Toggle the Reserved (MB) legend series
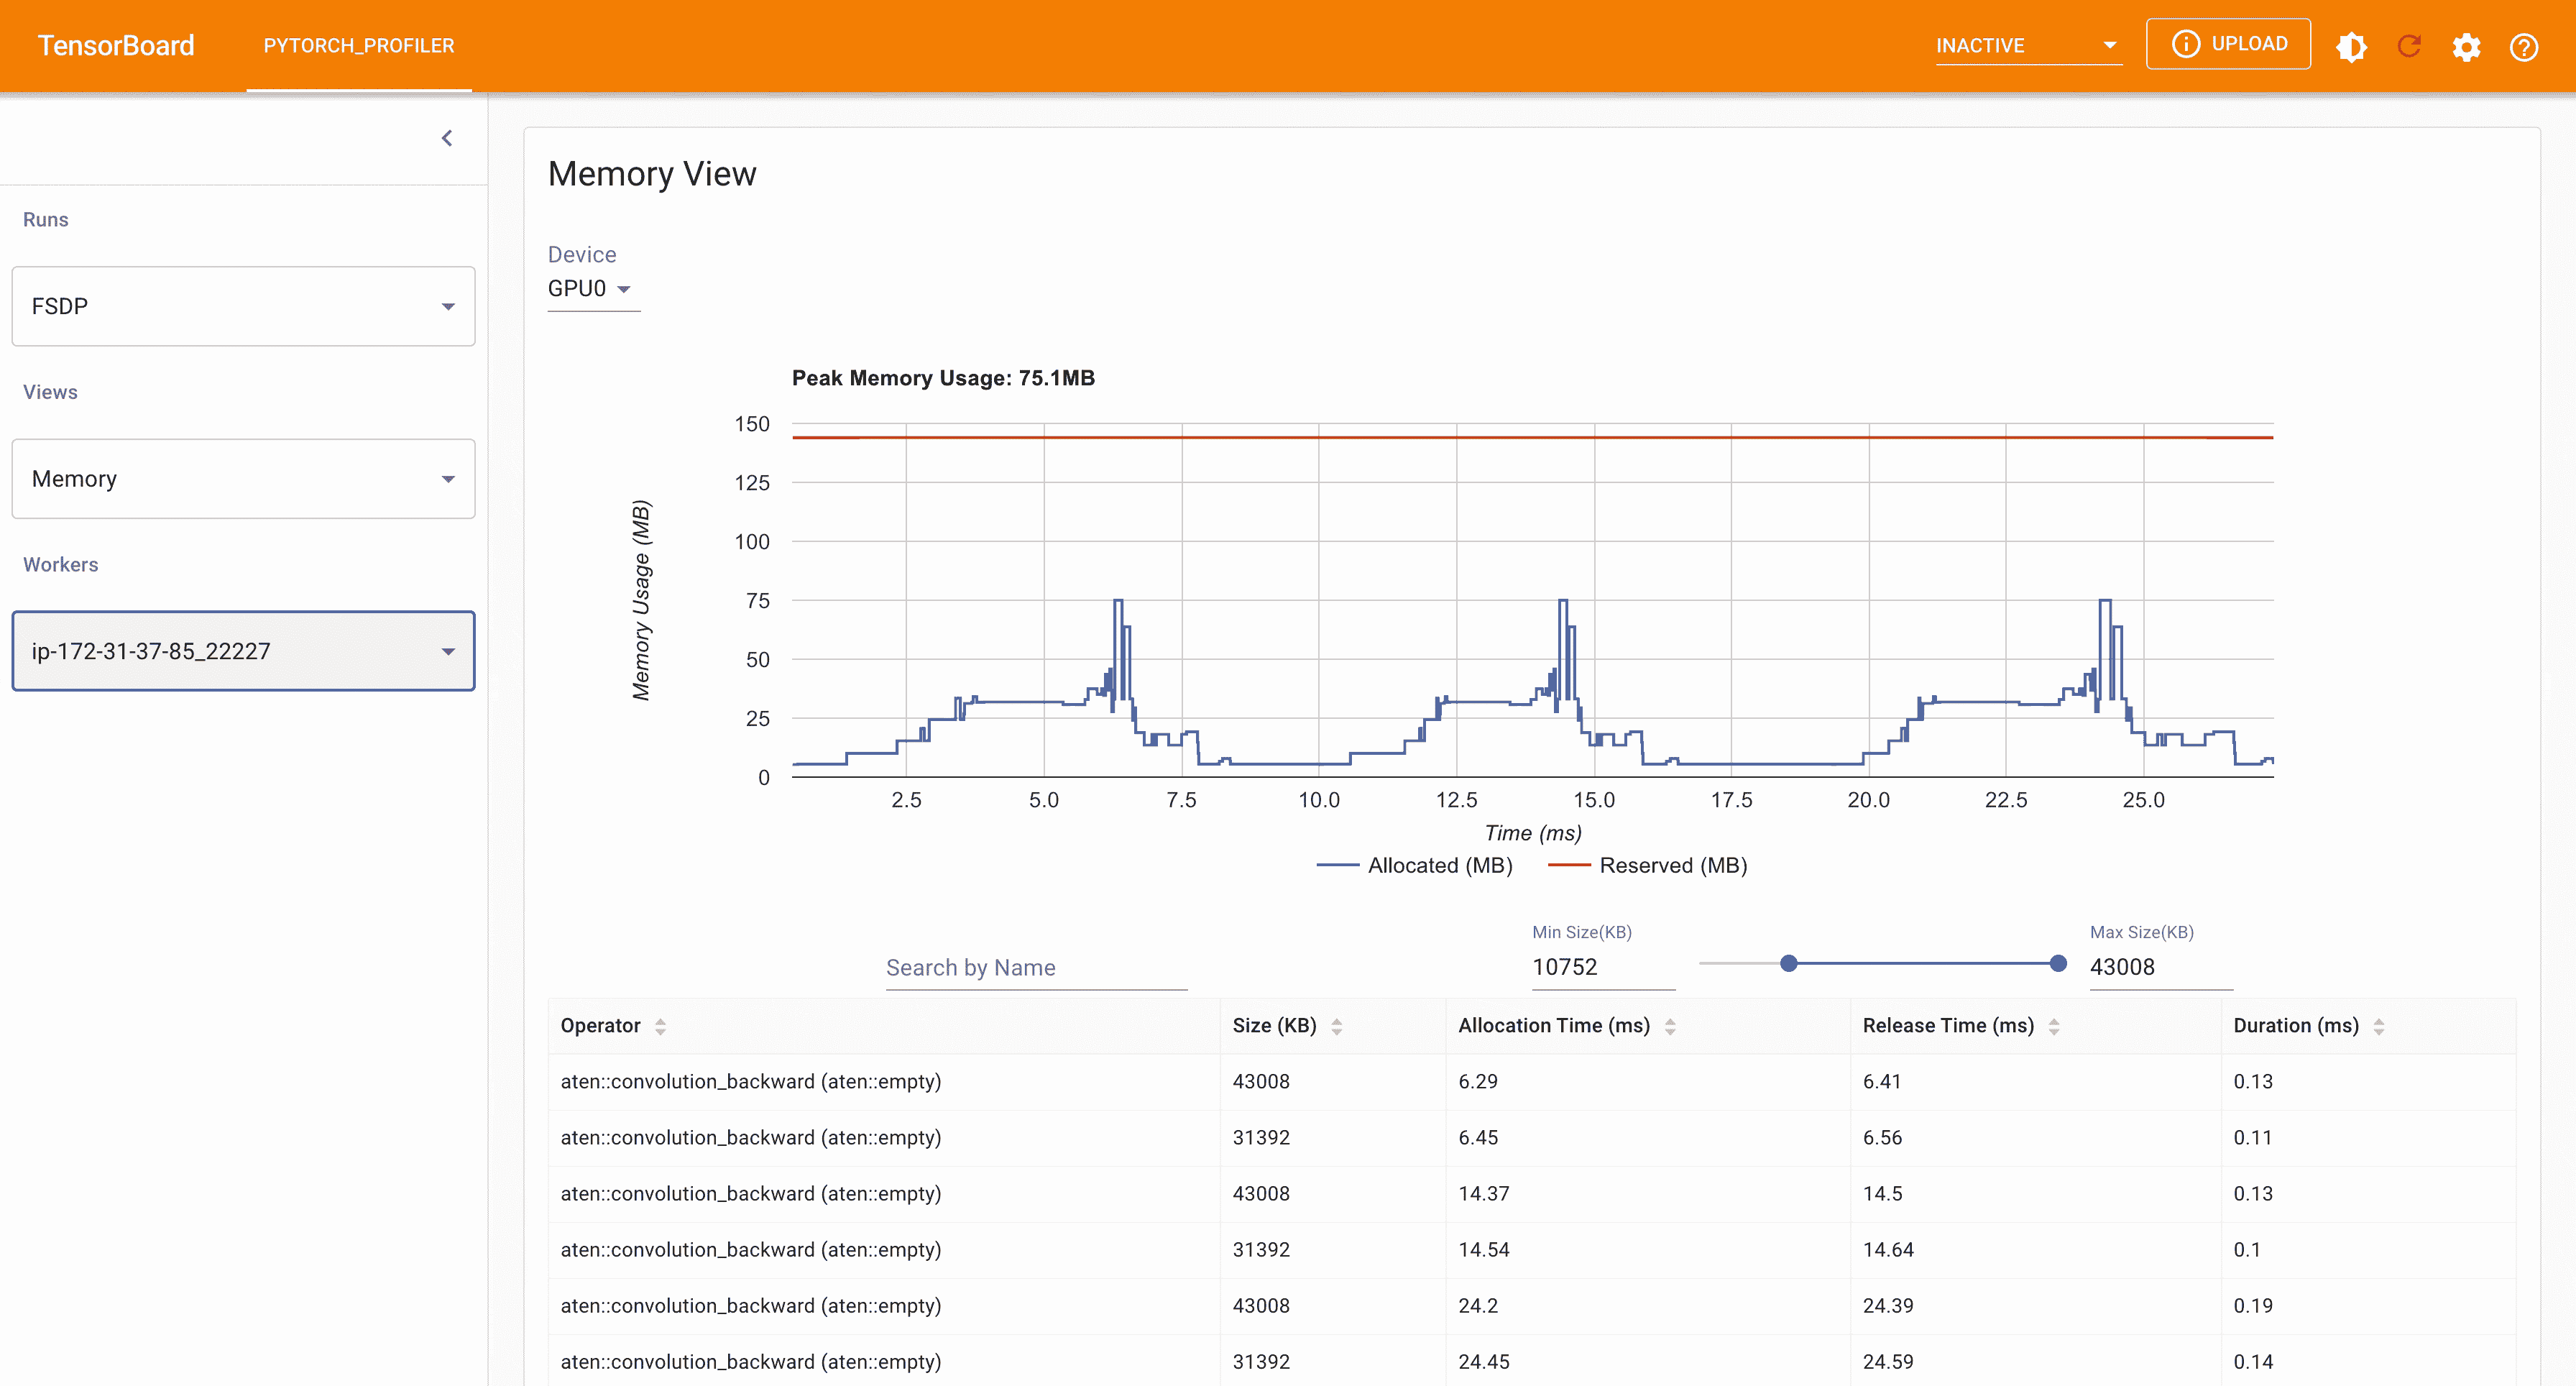This screenshot has width=2576, height=1386. tap(1648, 865)
